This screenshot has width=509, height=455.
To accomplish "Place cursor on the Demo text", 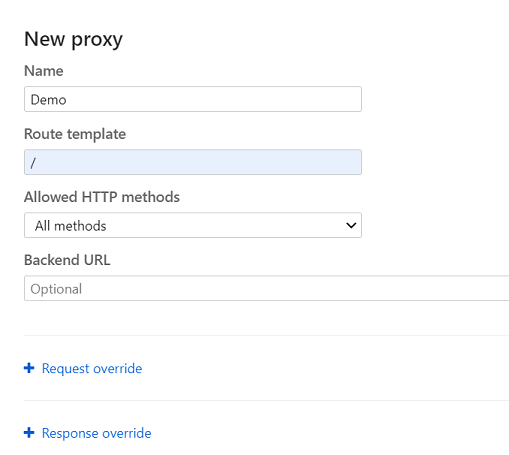I will point(48,100).
